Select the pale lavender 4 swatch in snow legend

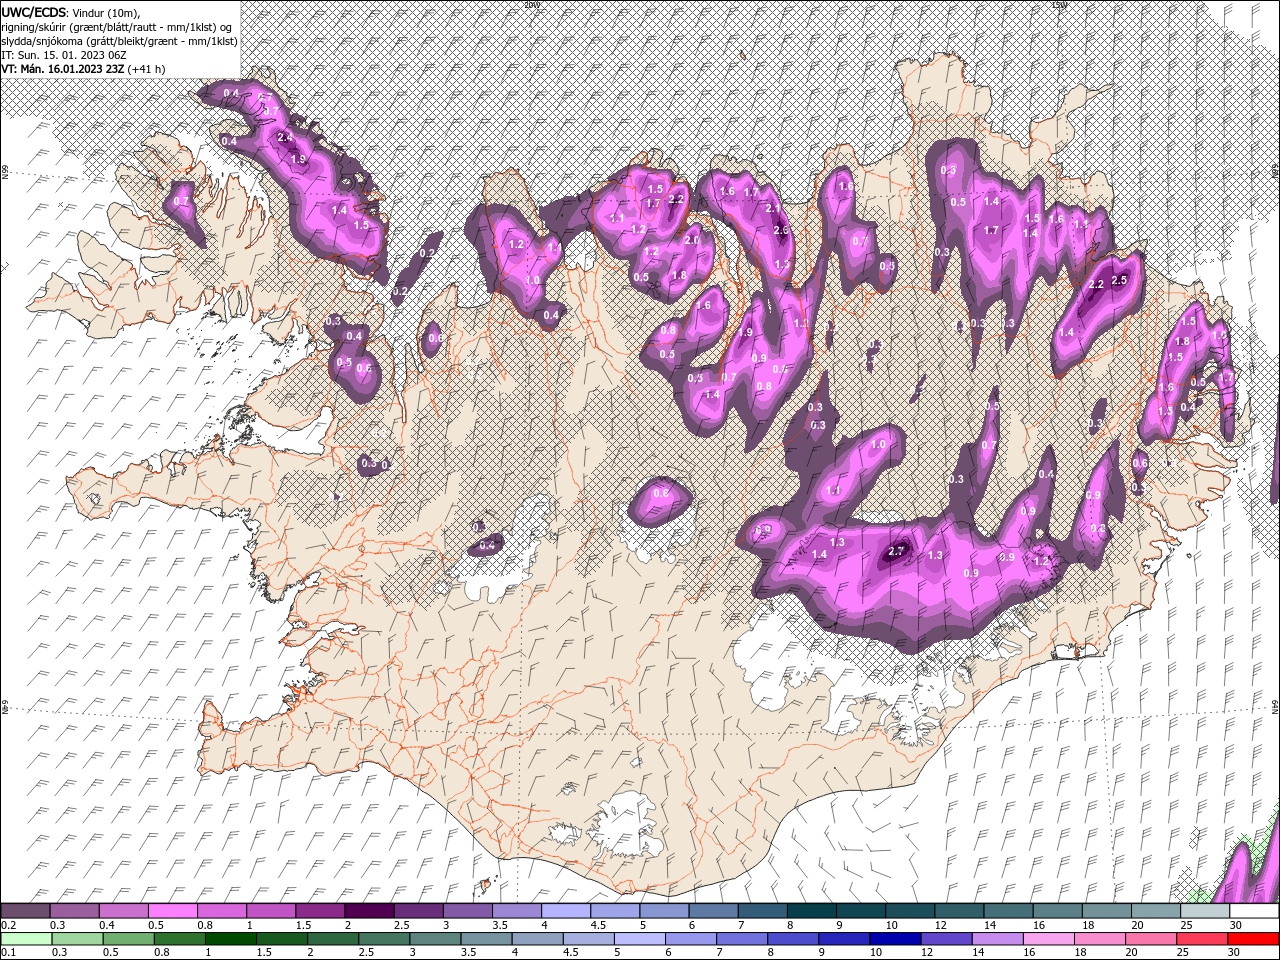564,911
